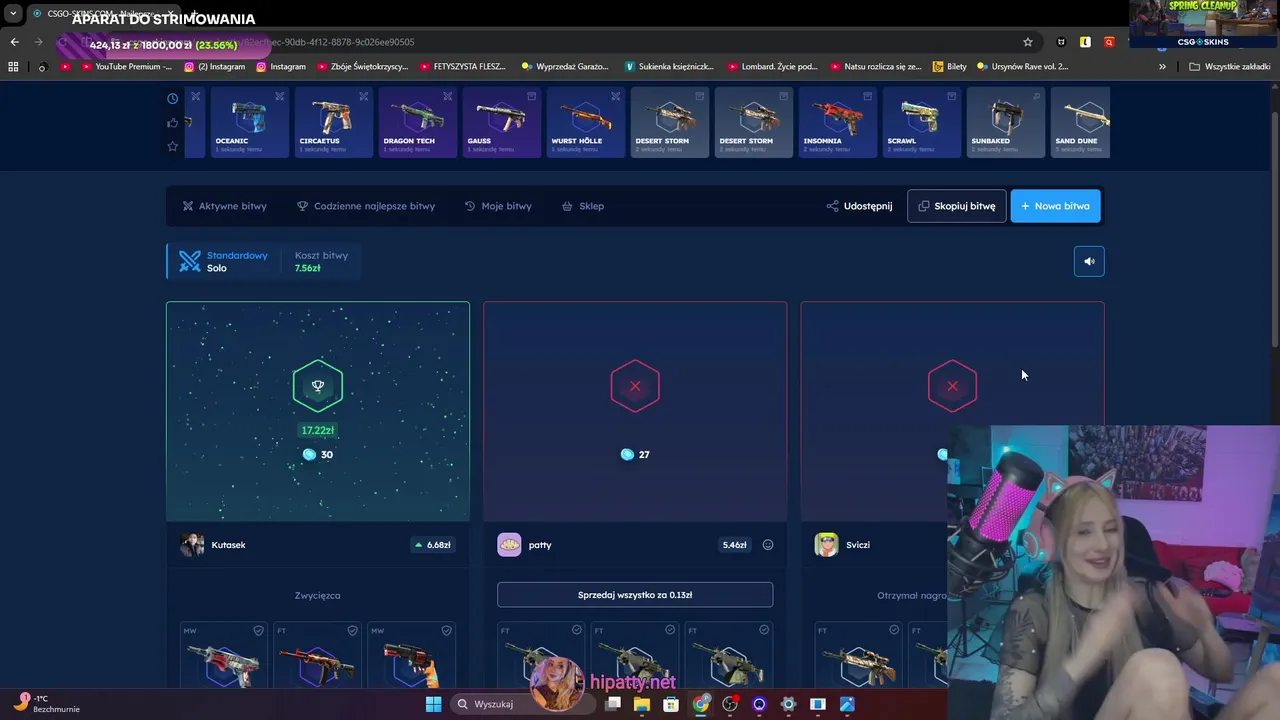This screenshot has height=720, width=1280.
Task: Click the Zwycięzca label under Kutasek
Action: pyautogui.click(x=318, y=595)
